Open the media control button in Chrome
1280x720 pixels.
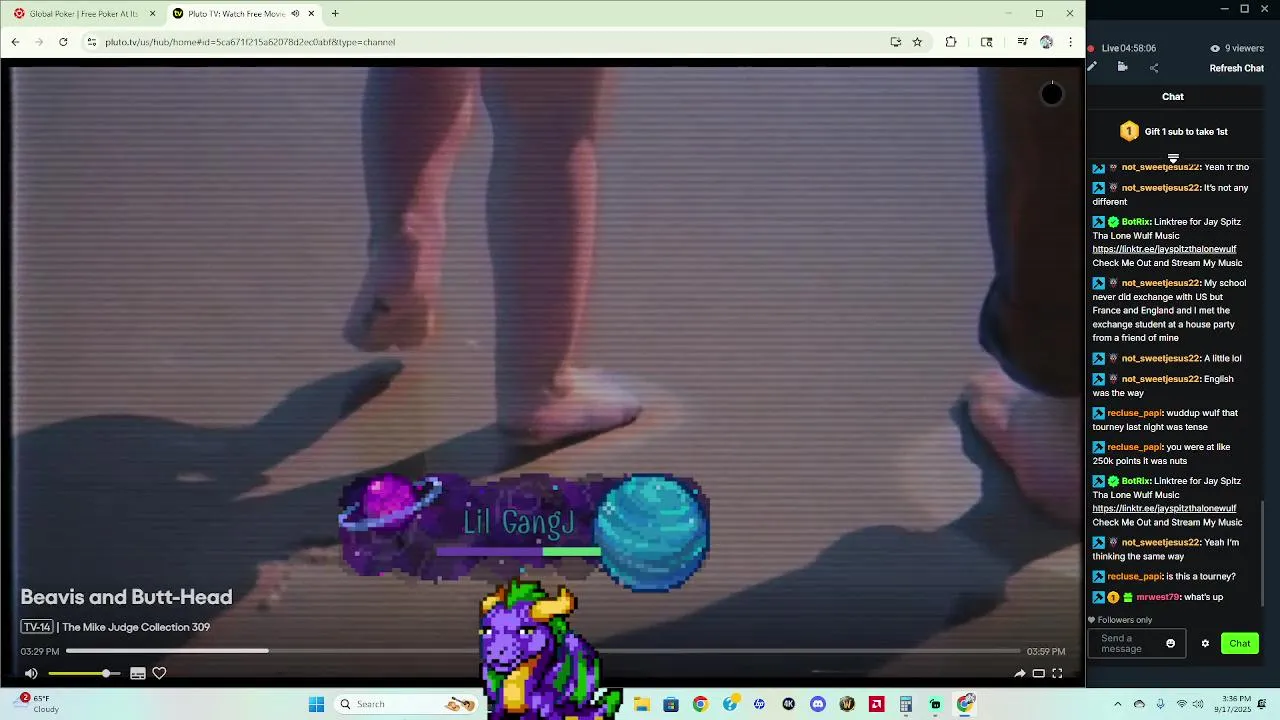tap(1022, 42)
